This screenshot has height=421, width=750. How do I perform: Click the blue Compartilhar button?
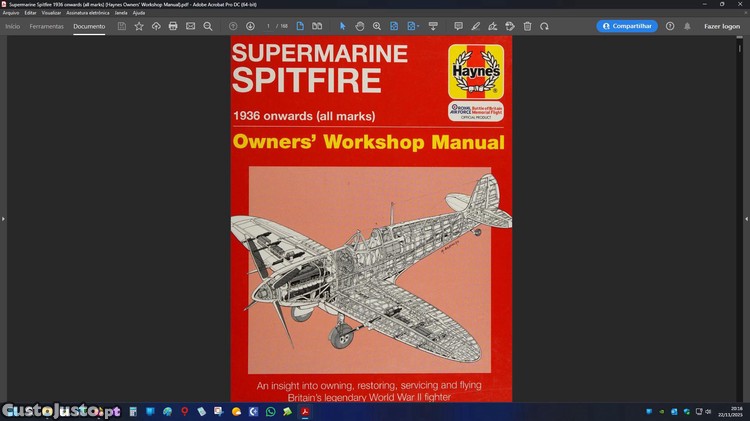coord(627,26)
